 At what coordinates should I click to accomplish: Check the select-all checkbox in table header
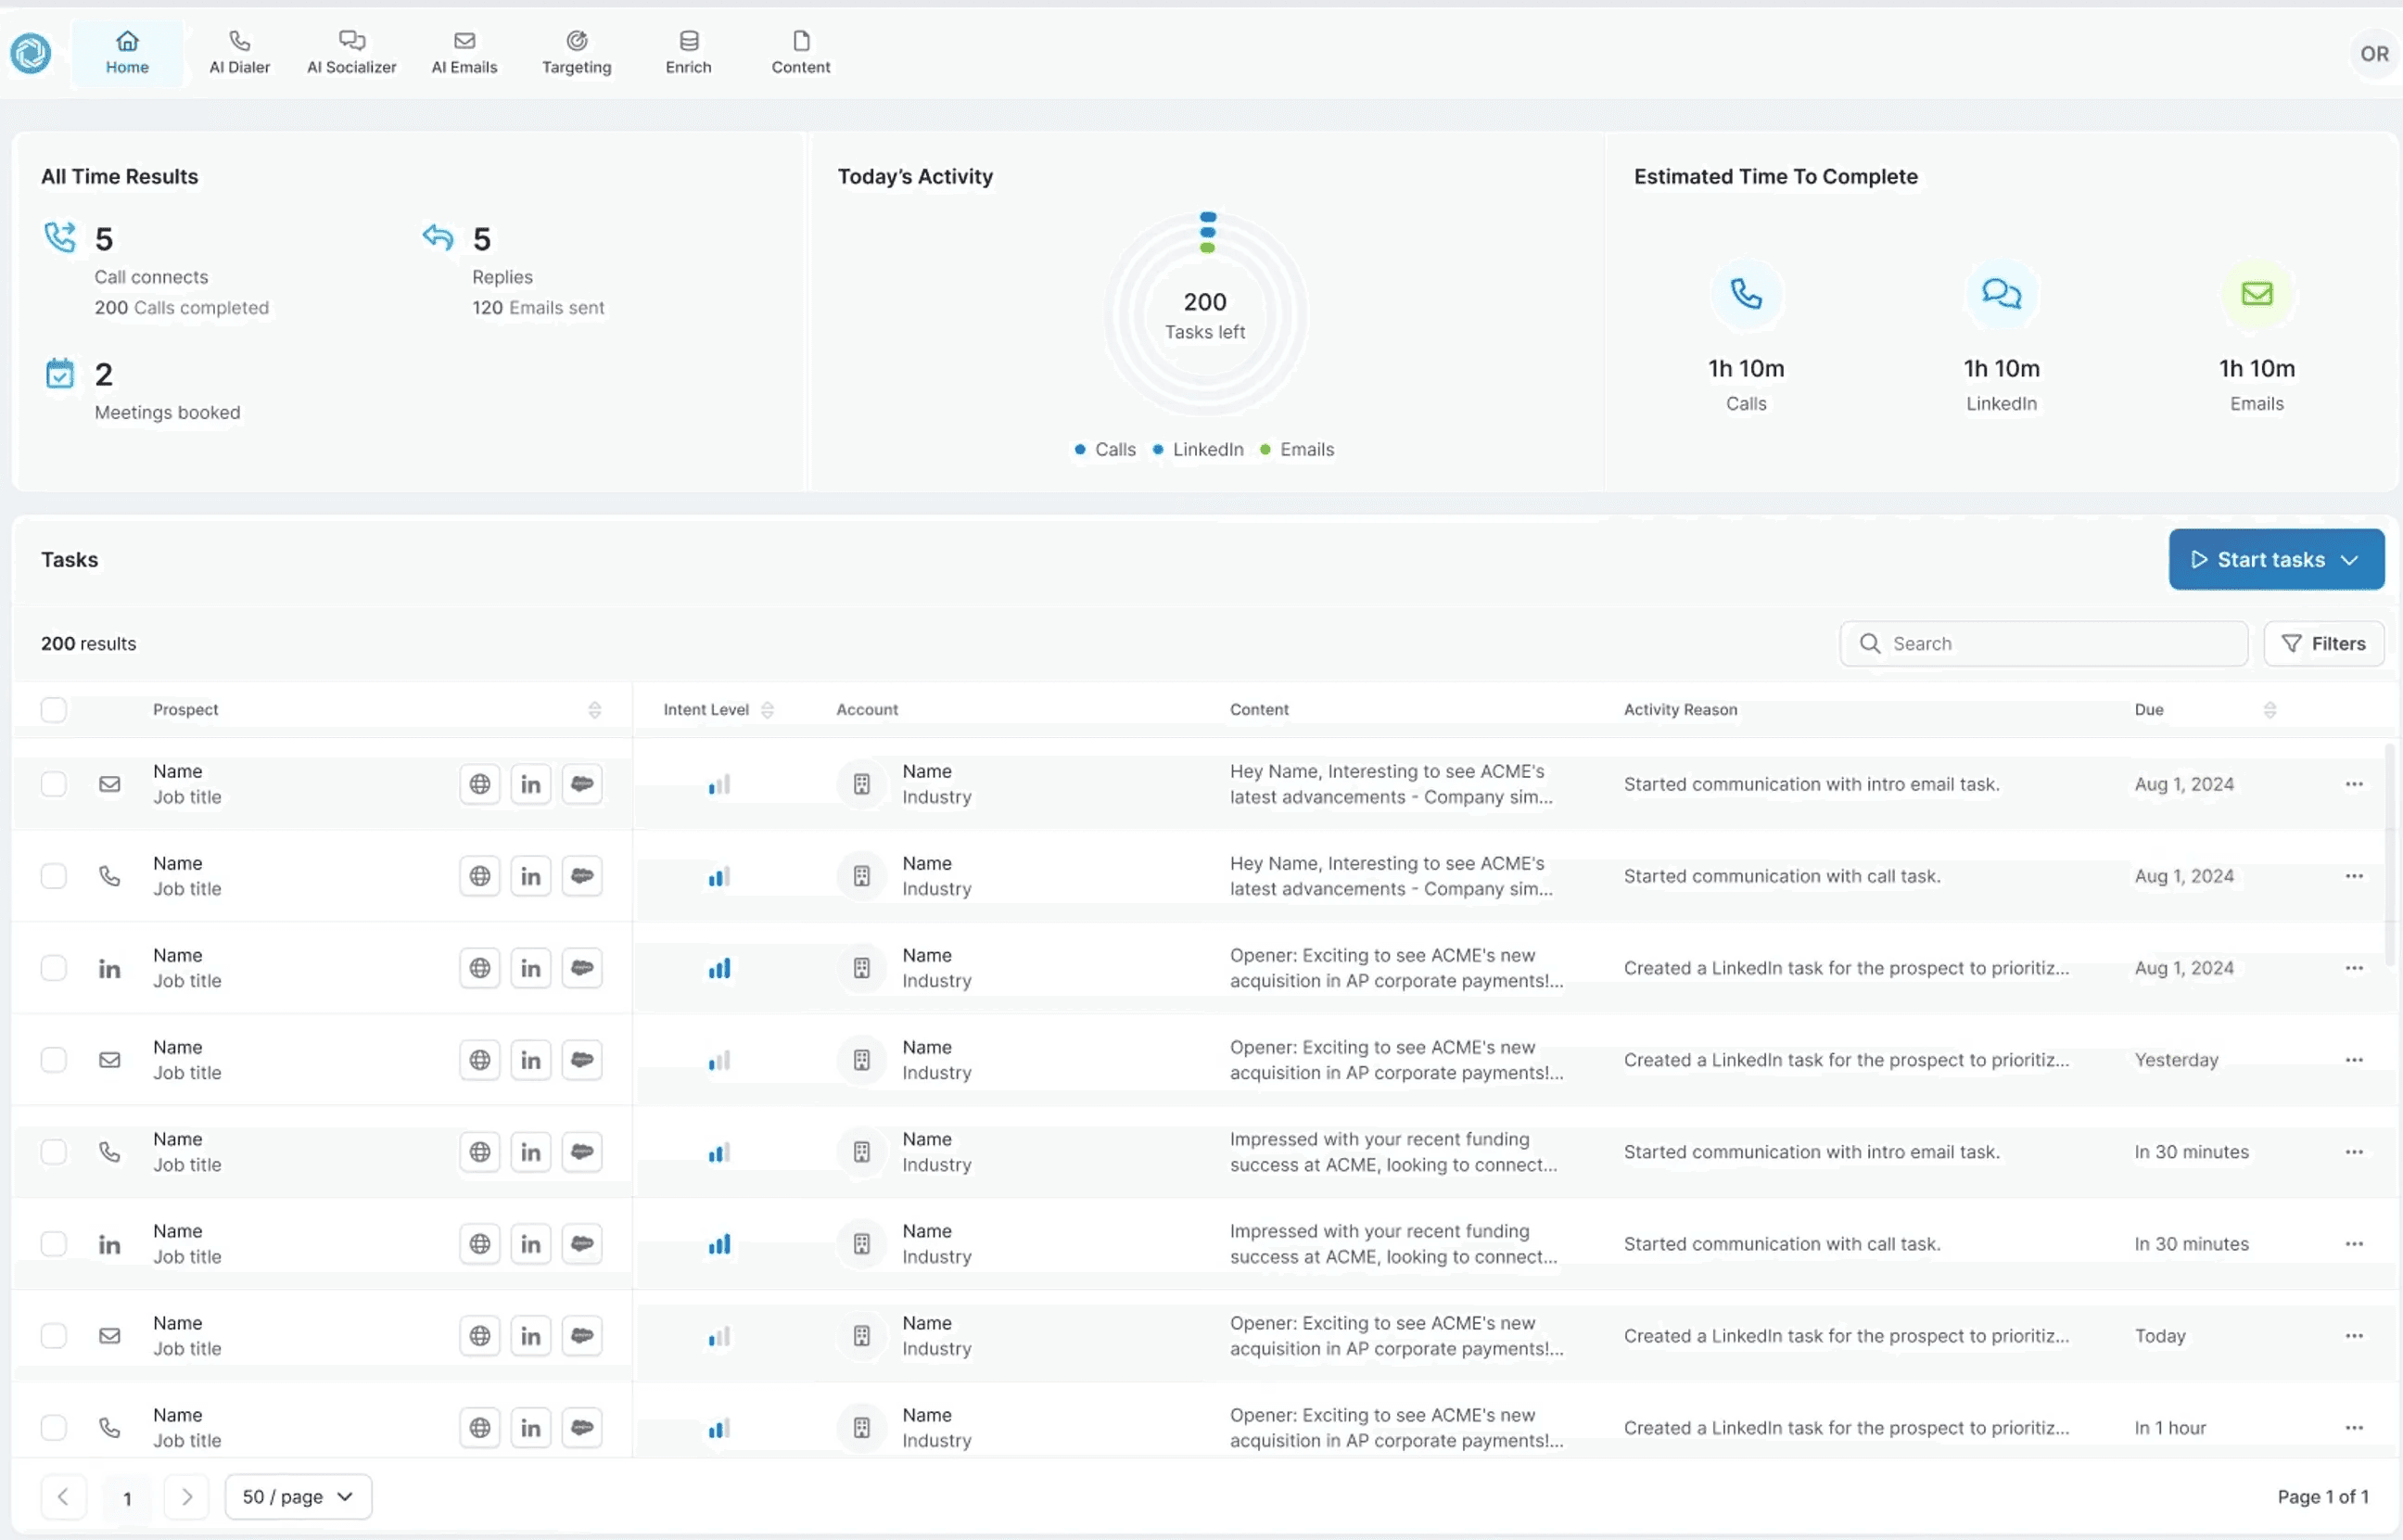click(x=54, y=709)
